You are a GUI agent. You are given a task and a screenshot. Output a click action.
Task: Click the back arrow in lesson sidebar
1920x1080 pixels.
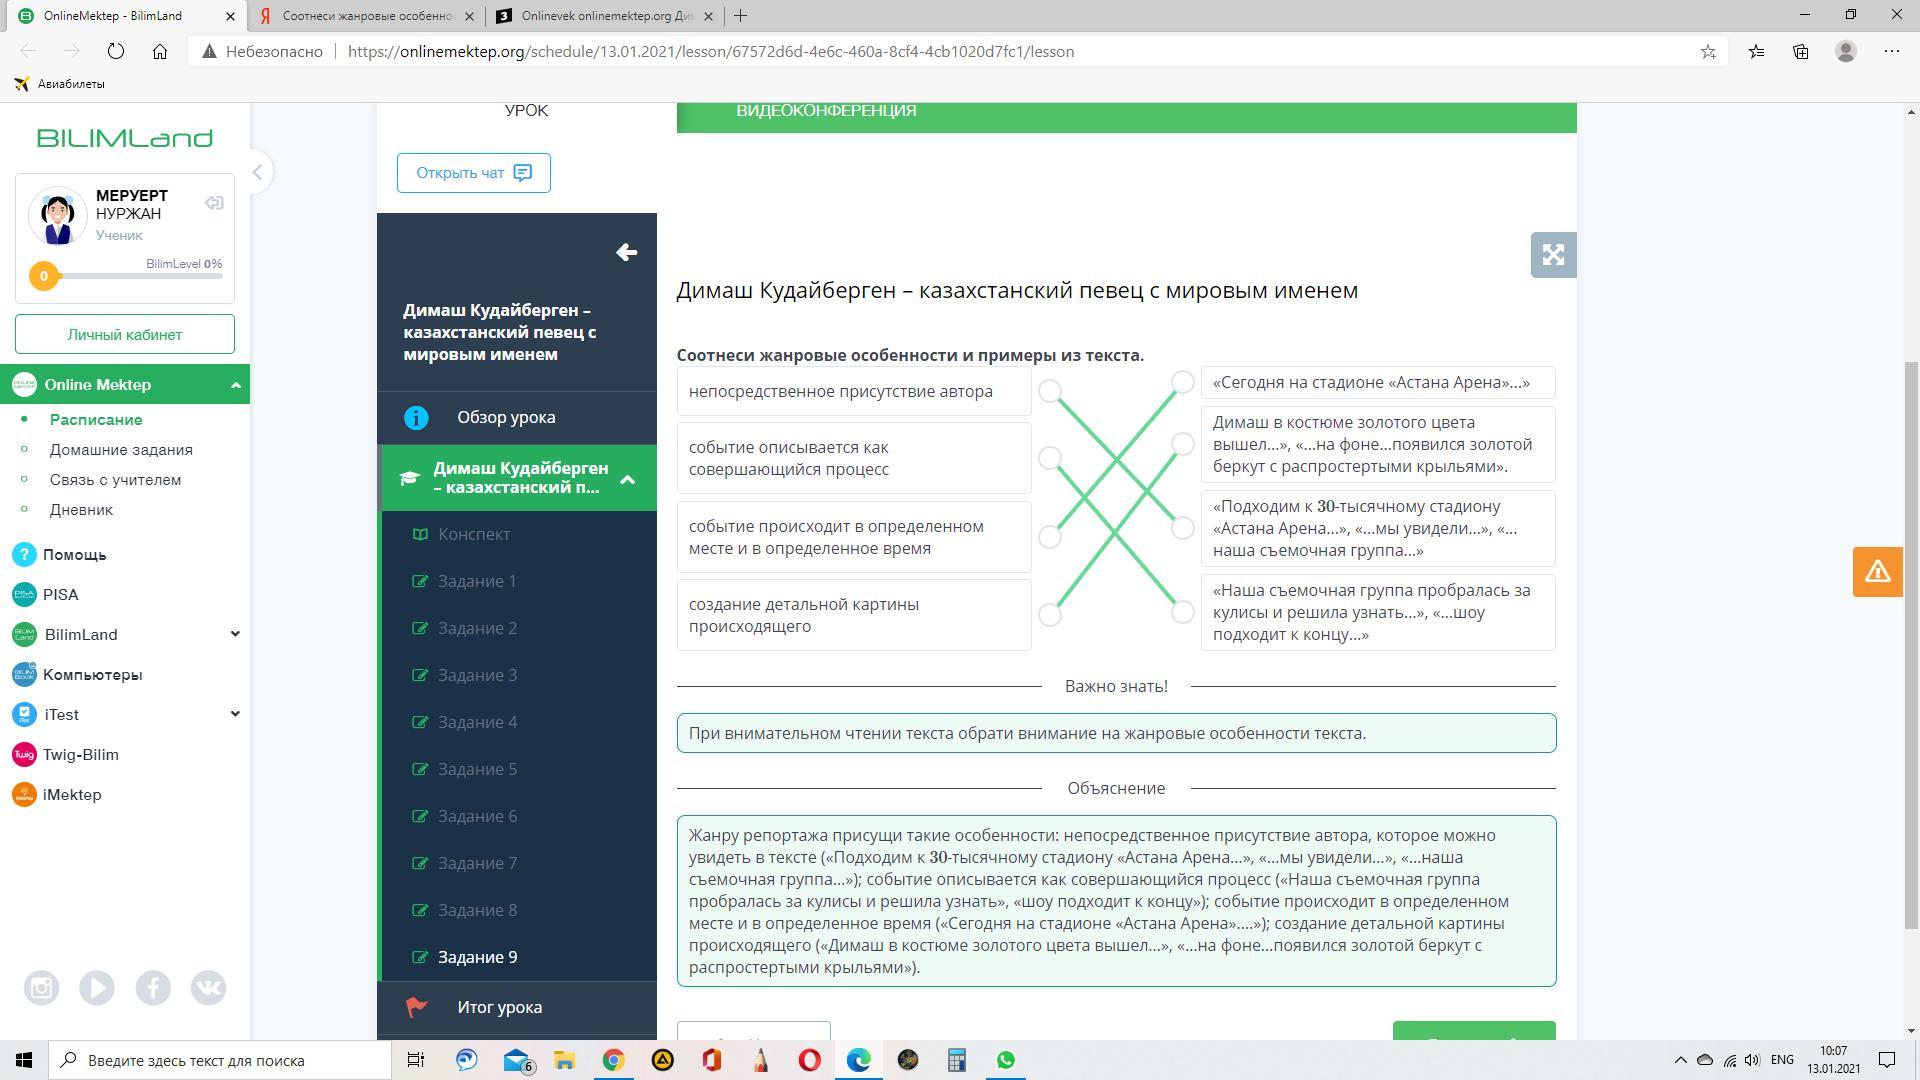[x=627, y=252]
